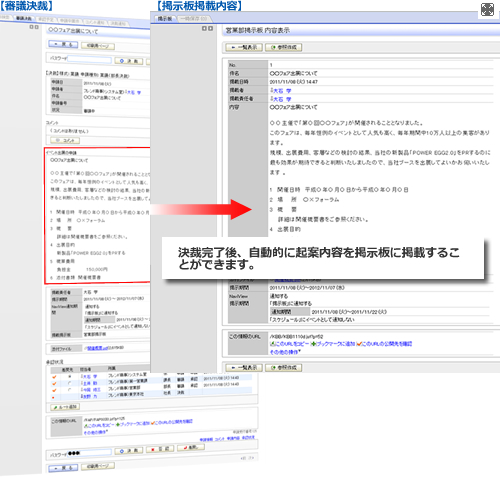The width and height of the screenshot is (500, 477).
Task: Click the bottom 印刷用ページ button in the approval window
Action: (x=98, y=466)
